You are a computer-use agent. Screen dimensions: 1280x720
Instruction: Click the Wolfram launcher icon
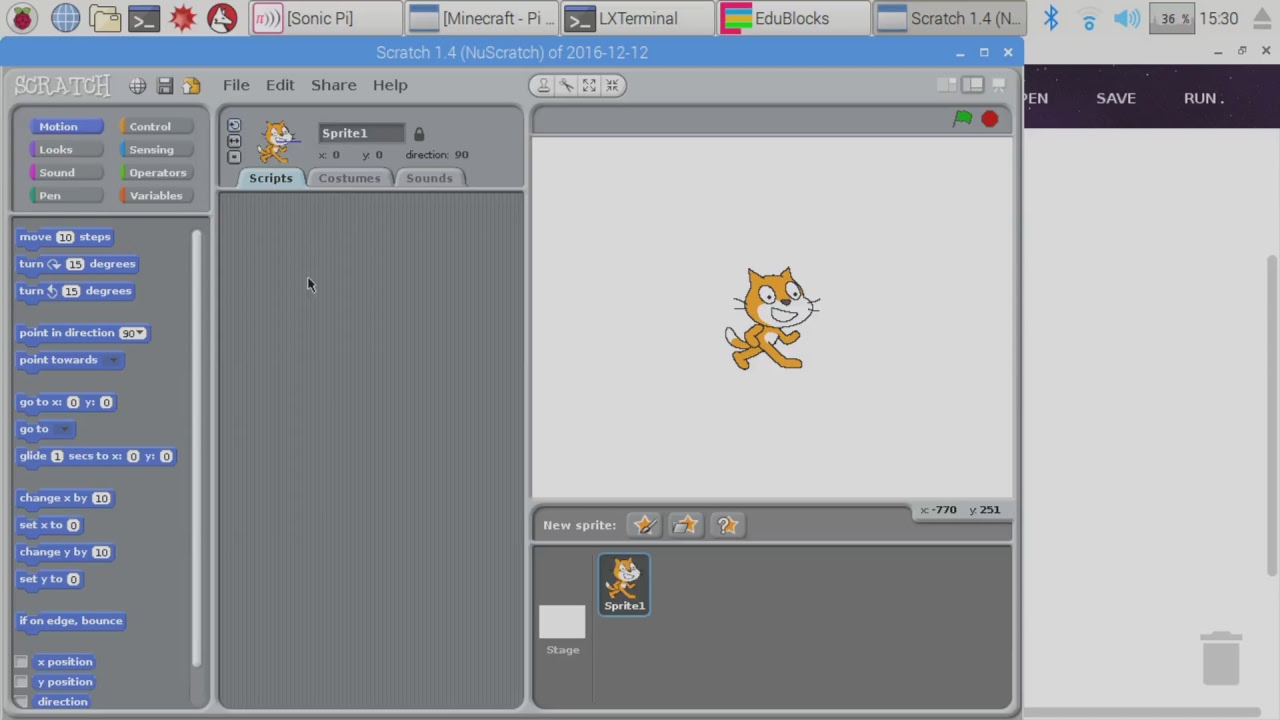click(222, 18)
